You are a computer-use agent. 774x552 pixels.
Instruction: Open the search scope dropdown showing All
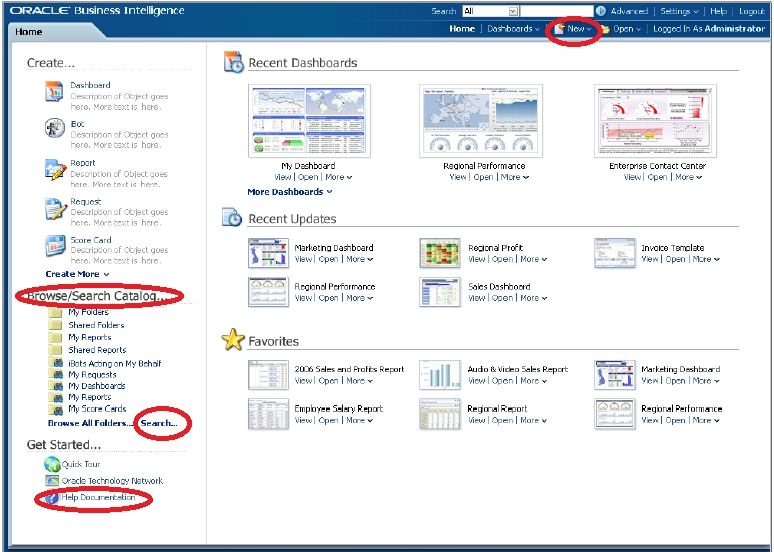(x=513, y=11)
